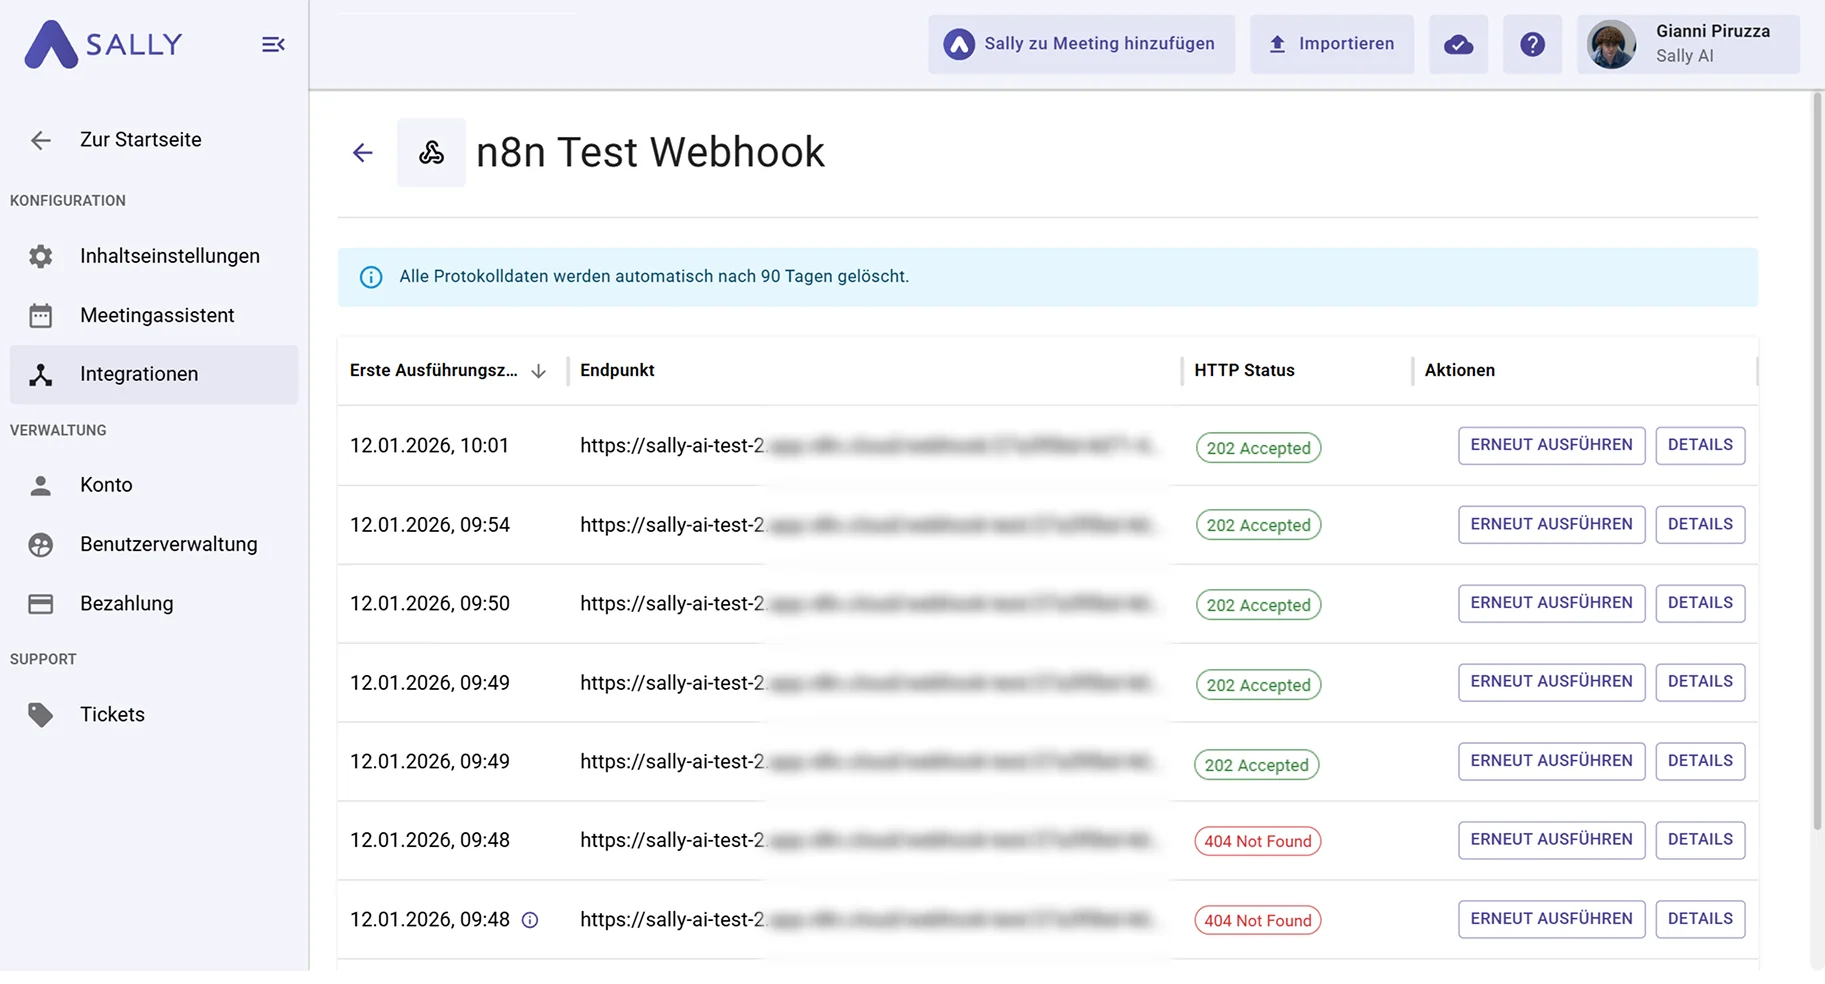Click the info icon in the notice banner
Screen dimensions: 1825x984
[x=371, y=277]
